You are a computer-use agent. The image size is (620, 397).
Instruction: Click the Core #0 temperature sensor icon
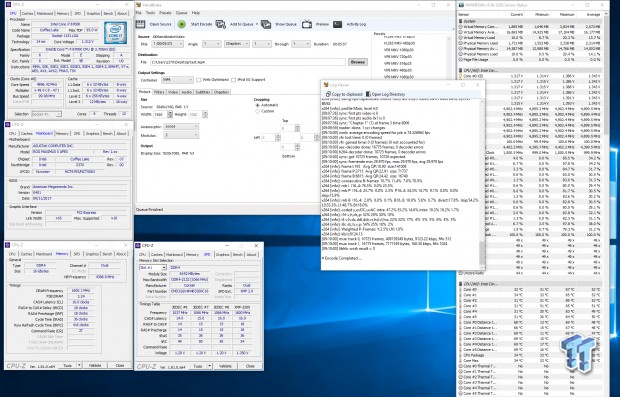point(461,289)
